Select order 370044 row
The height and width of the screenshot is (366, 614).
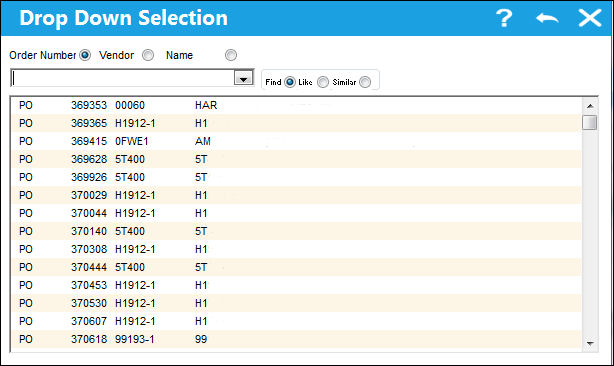tap(296, 213)
